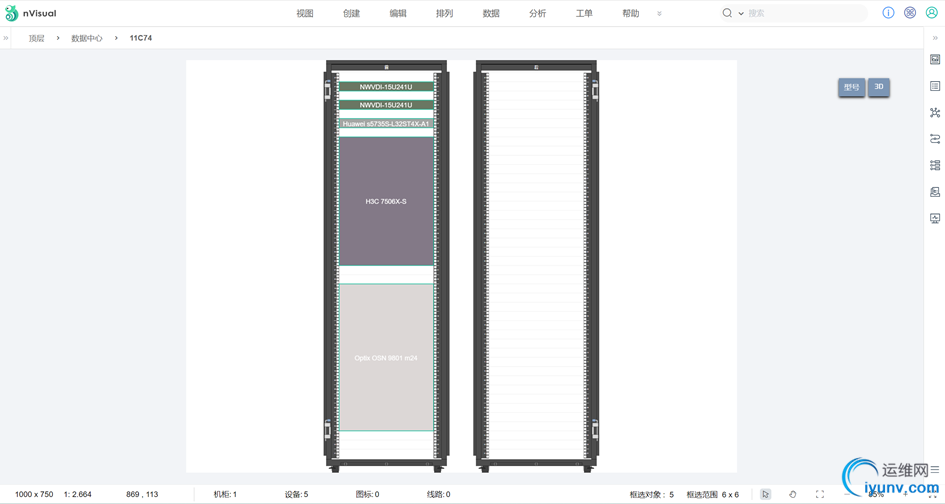
Task: Open the route/link swap icon in right sidebar
Action: 935,139
